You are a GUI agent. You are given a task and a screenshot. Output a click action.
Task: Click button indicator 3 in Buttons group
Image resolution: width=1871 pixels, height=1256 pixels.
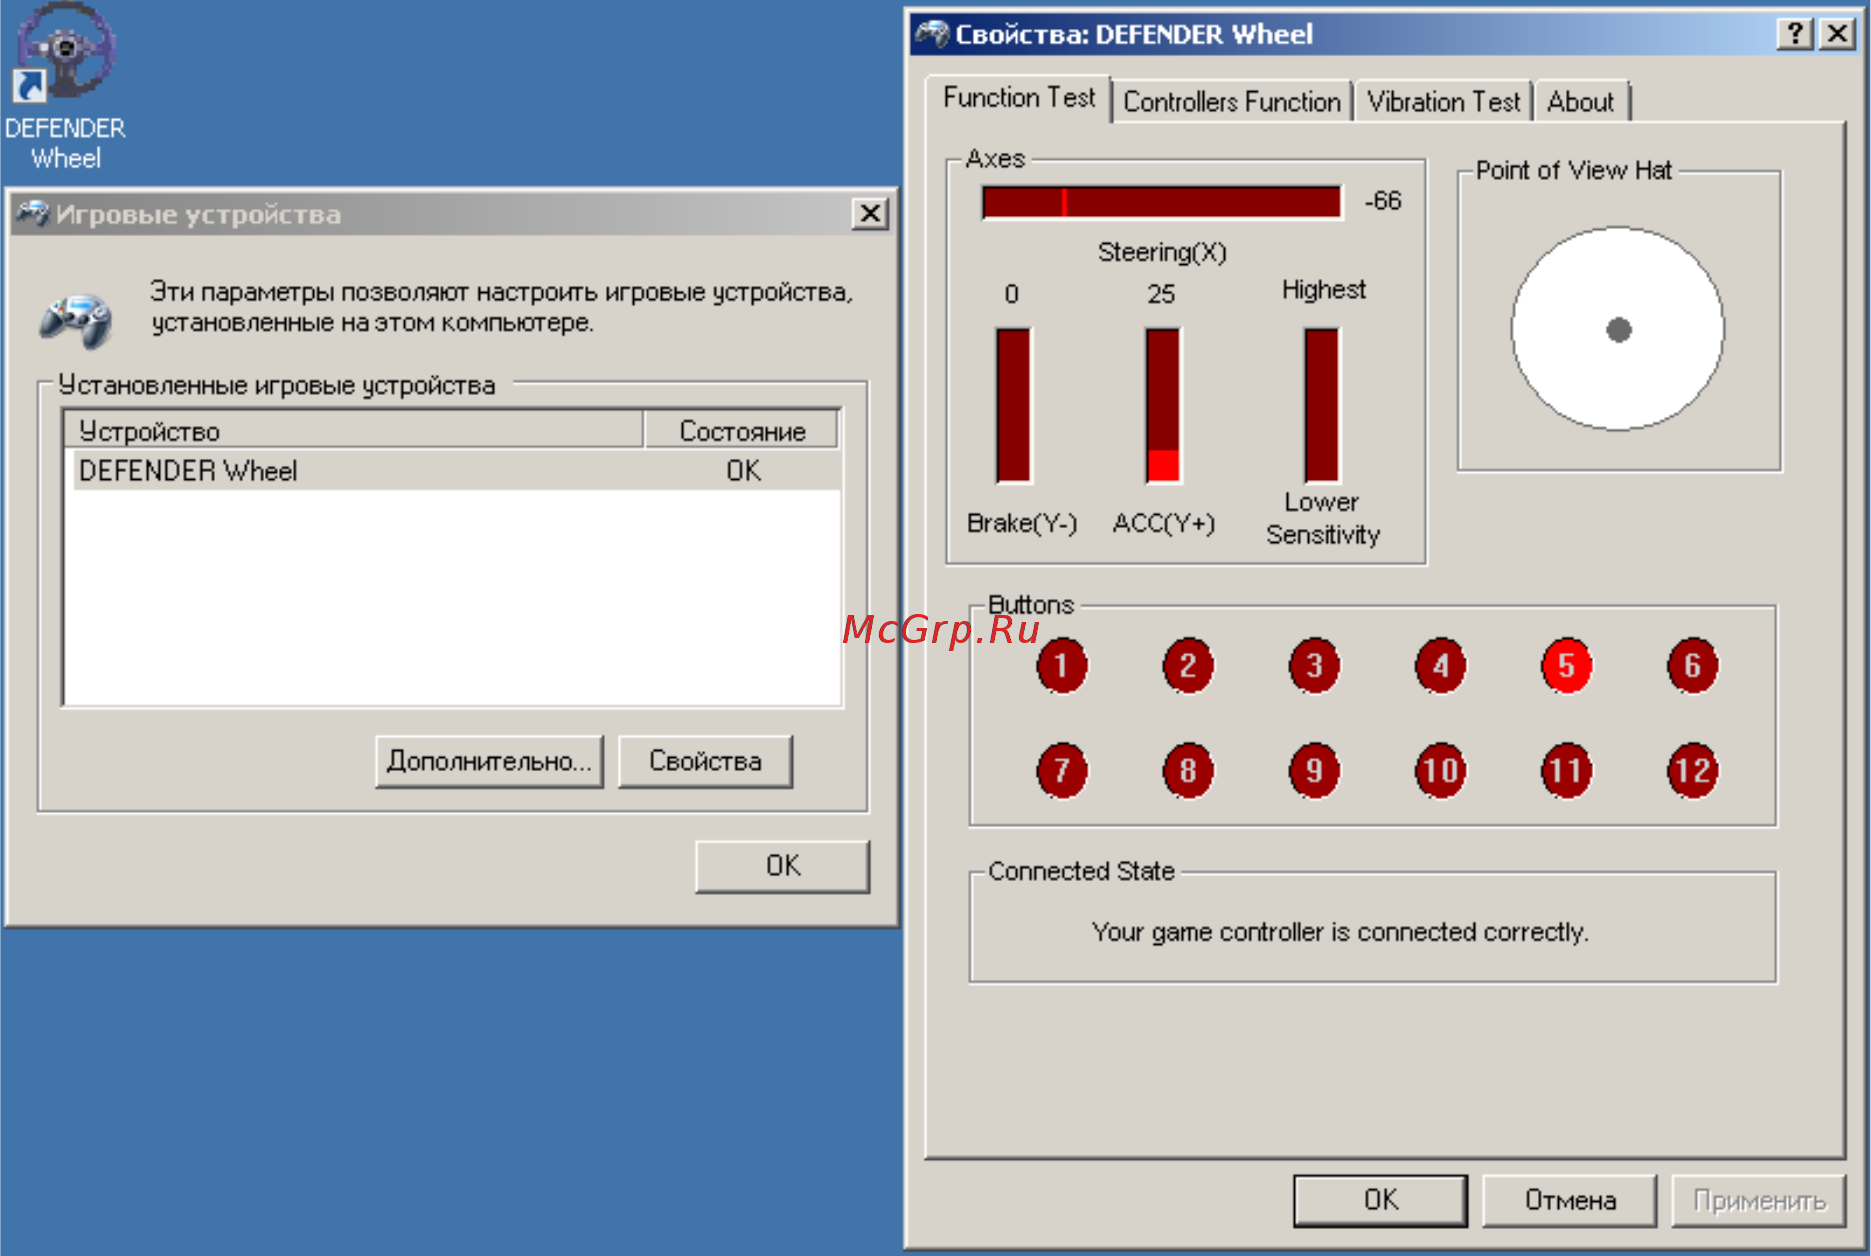[1314, 666]
